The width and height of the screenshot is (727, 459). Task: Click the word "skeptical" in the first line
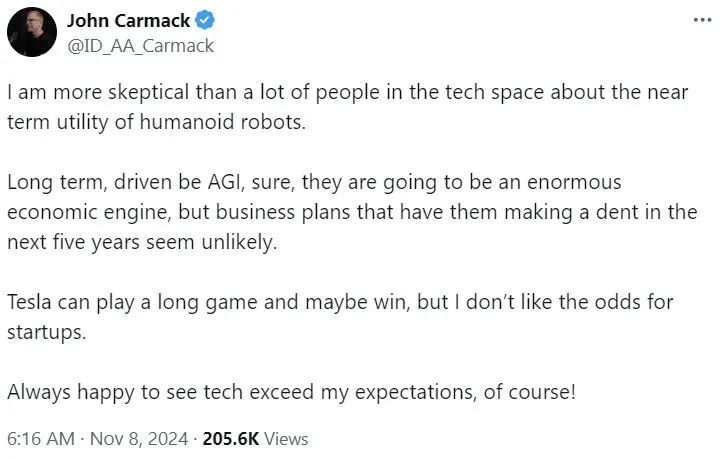coord(128,95)
